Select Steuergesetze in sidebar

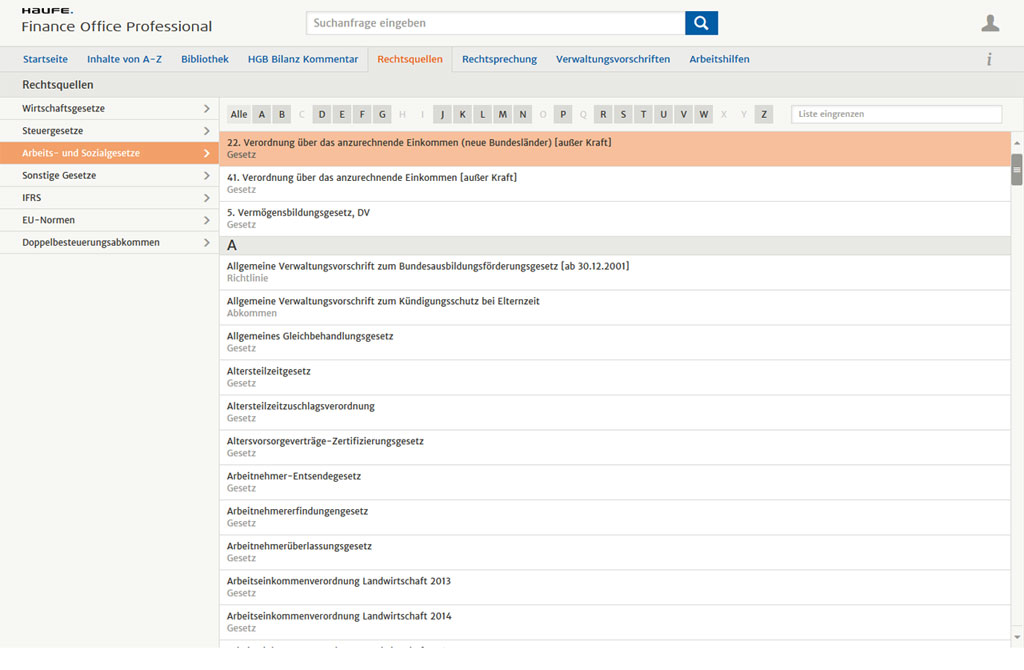(x=109, y=131)
